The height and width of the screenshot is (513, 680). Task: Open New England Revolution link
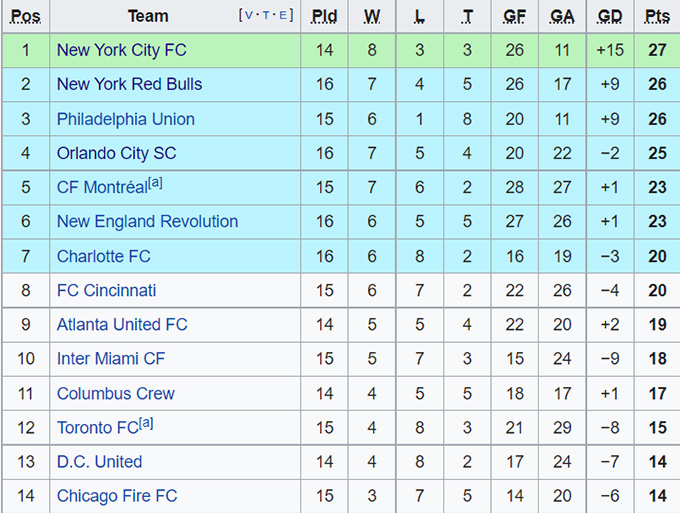pos(147,222)
